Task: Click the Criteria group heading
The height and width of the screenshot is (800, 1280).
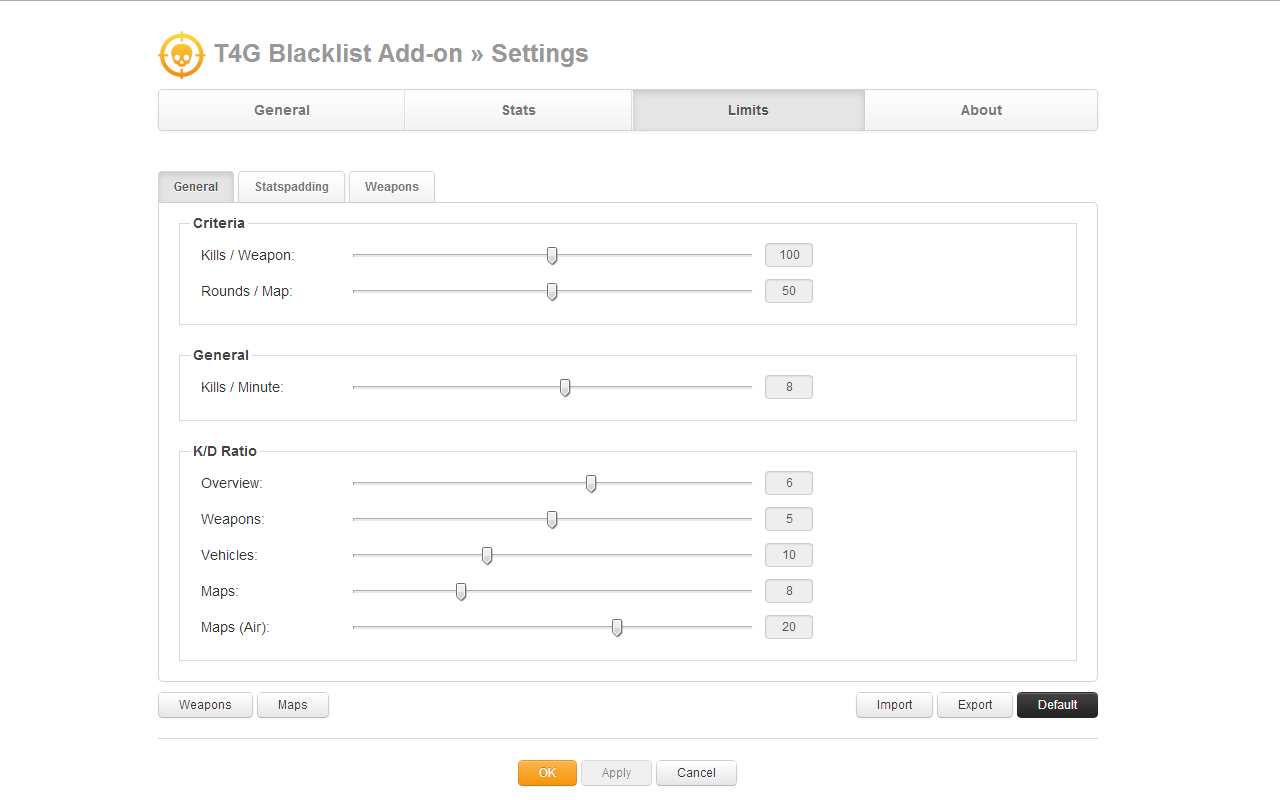Action: (219, 223)
